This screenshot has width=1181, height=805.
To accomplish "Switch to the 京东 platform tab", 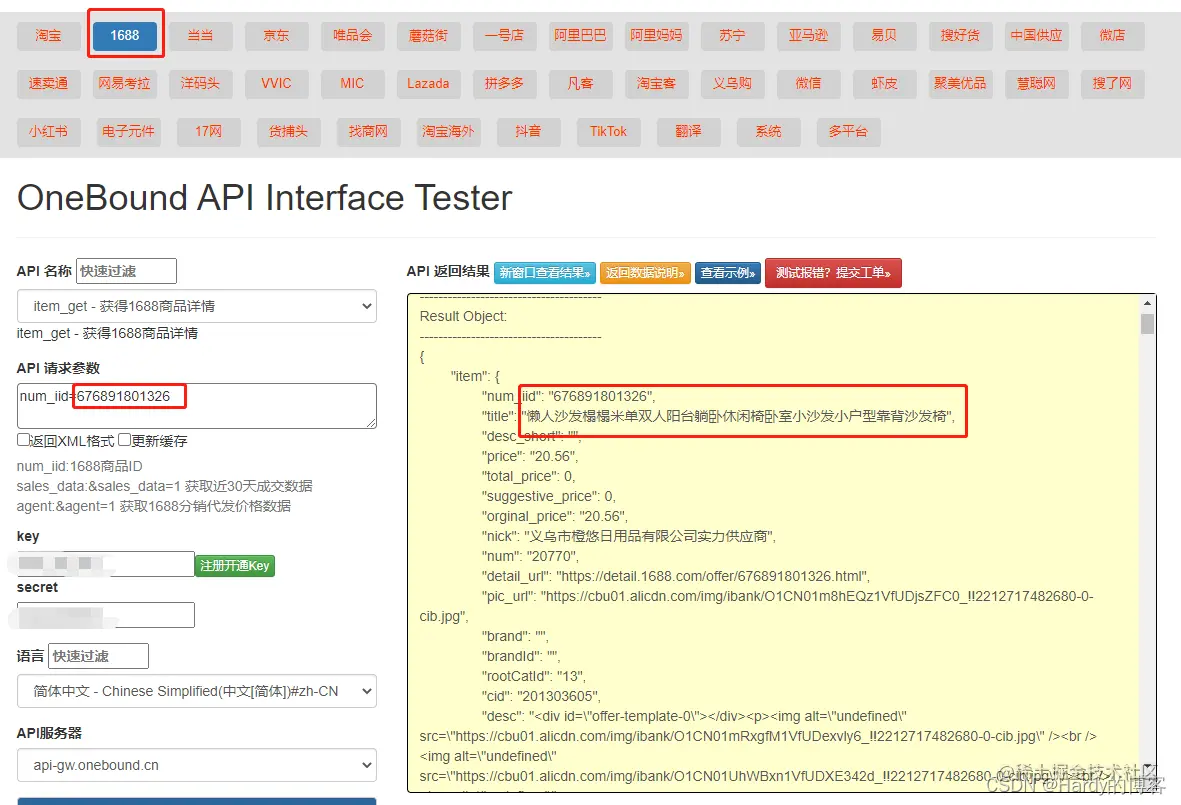I will (276, 35).
